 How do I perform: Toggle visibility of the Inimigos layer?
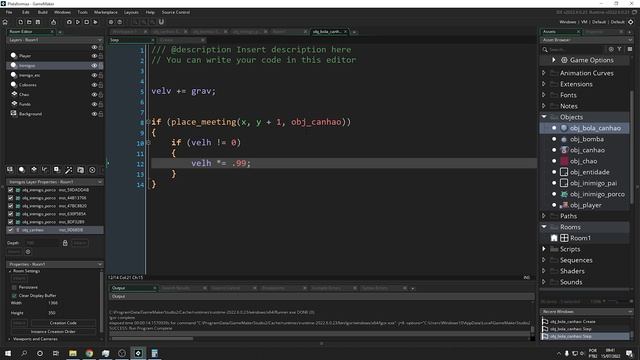pyautogui.click(x=94, y=66)
